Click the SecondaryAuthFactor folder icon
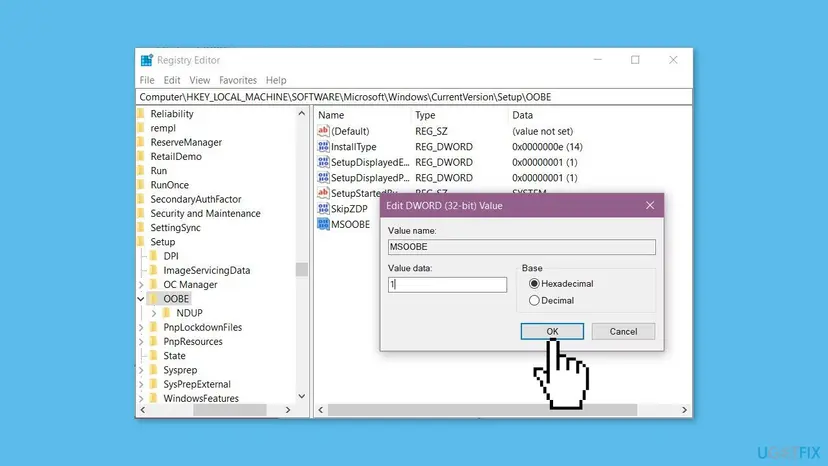 tap(140, 199)
